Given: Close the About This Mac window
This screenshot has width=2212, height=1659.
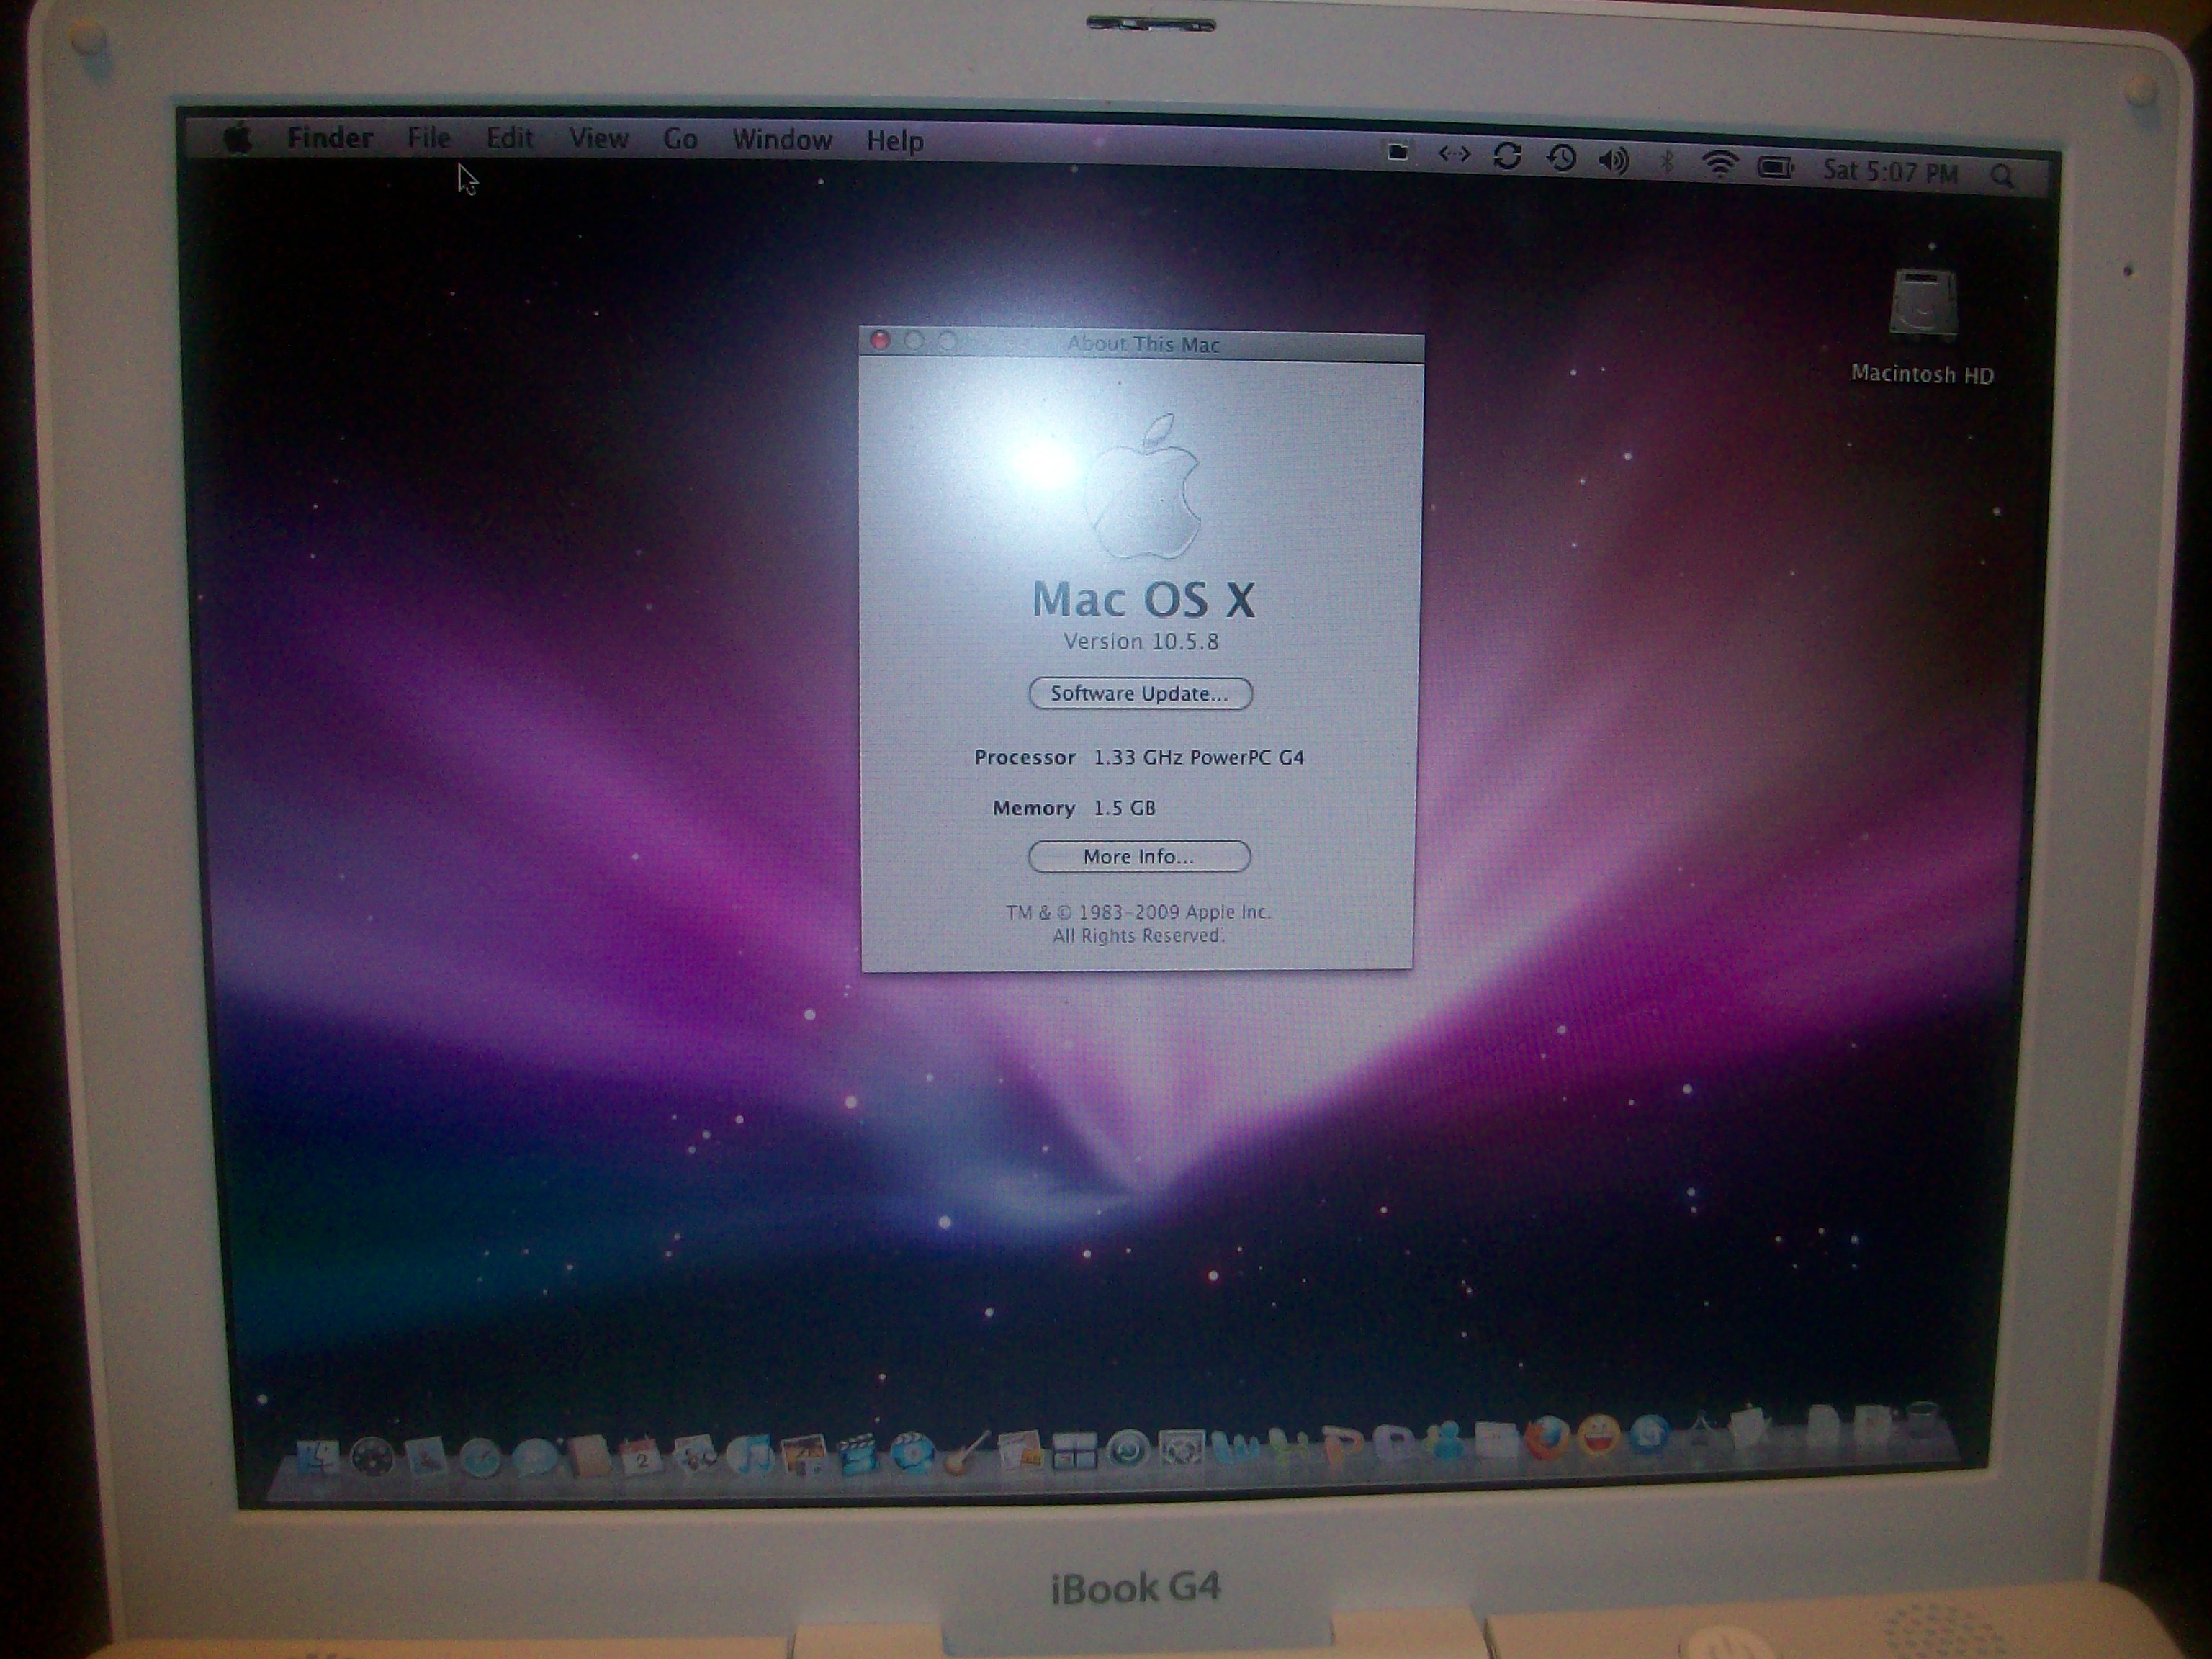Looking at the screenshot, I should tap(880, 341).
